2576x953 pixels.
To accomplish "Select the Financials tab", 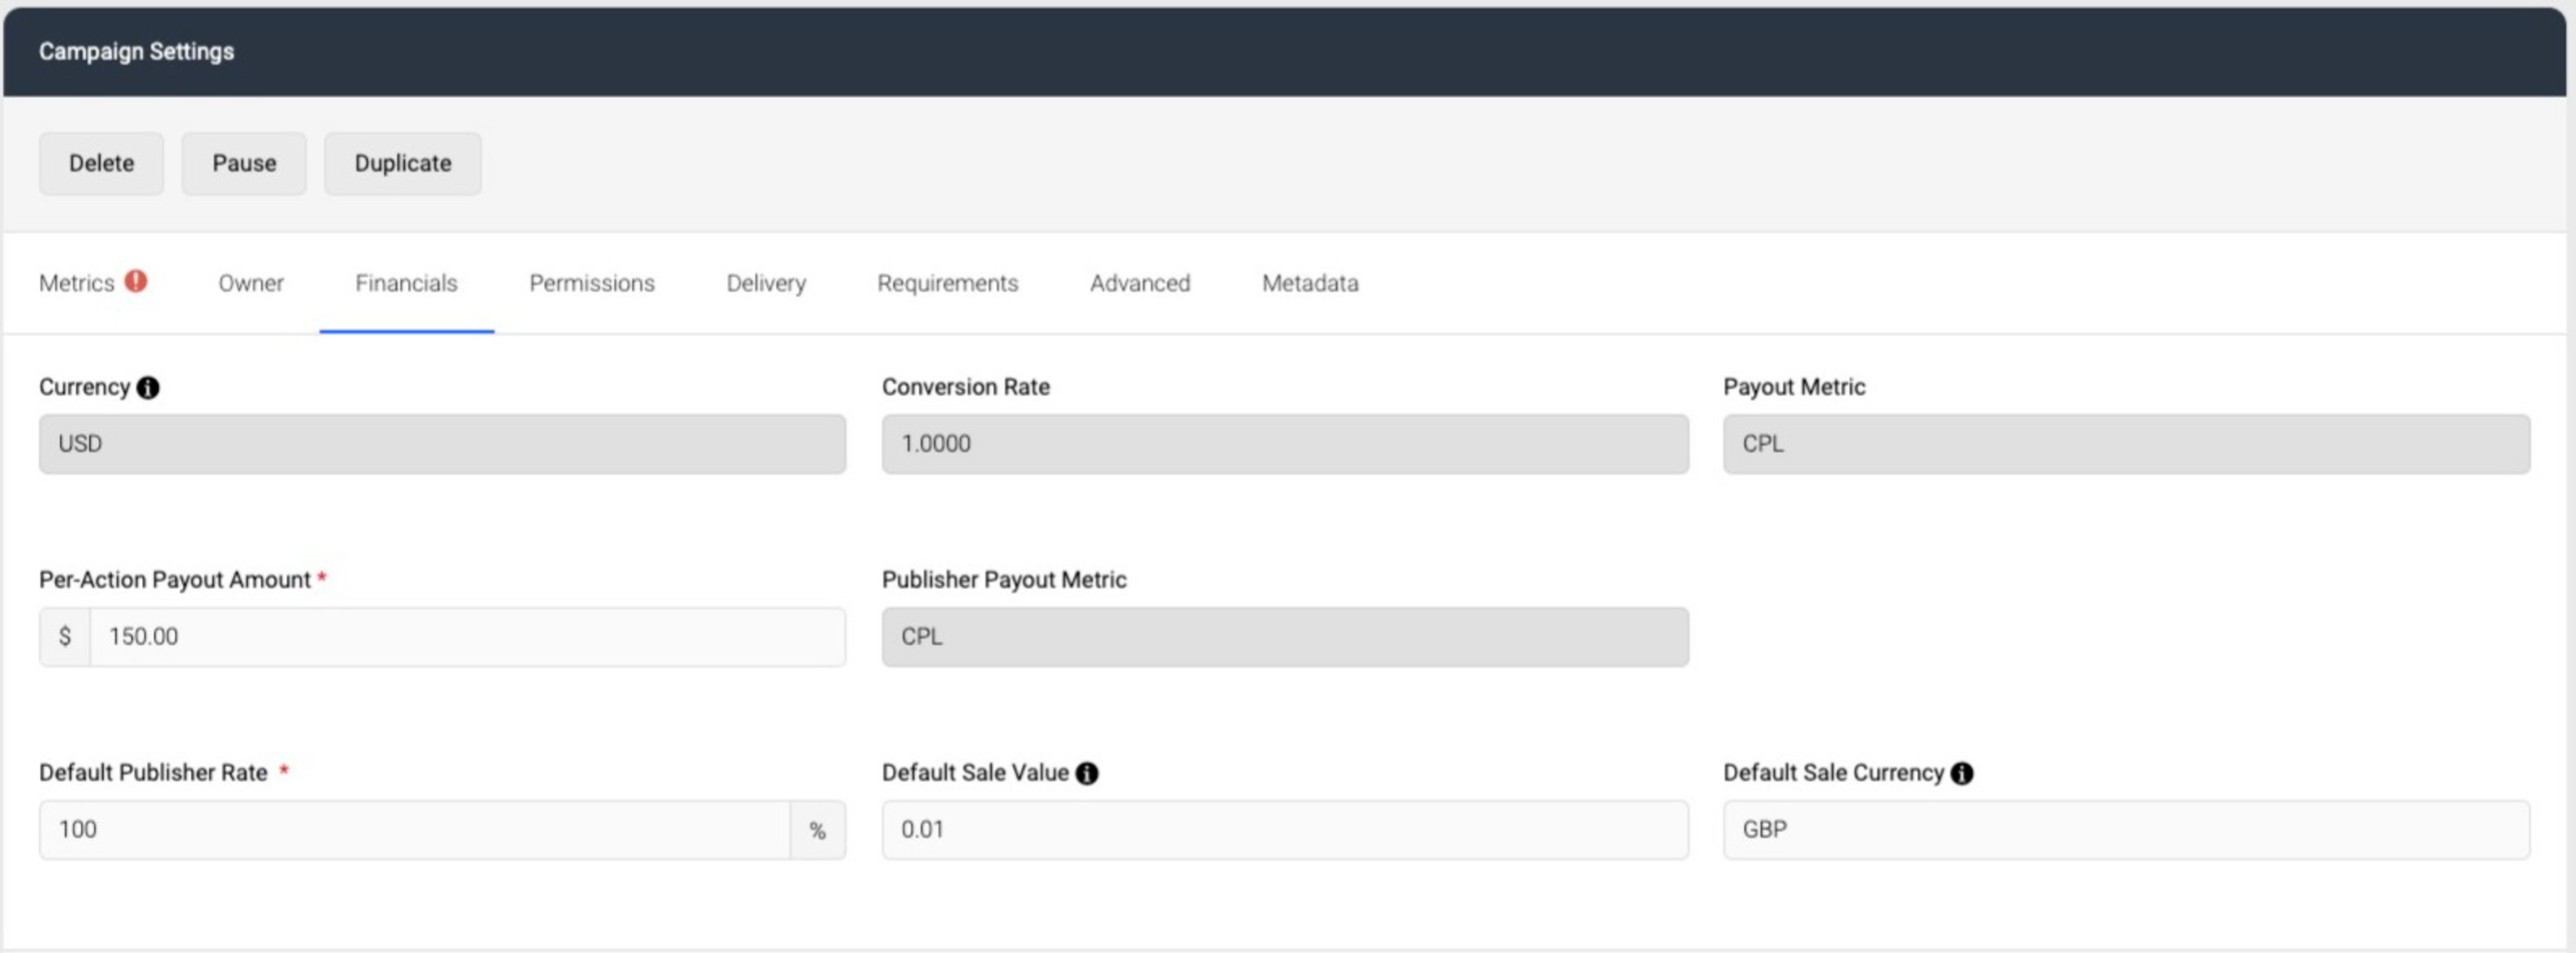I will [406, 283].
